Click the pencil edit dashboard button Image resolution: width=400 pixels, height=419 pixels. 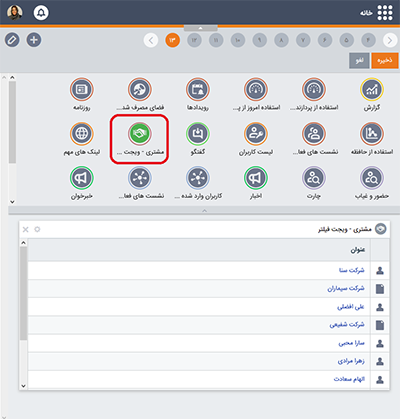pyautogui.click(x=12, y=40)
